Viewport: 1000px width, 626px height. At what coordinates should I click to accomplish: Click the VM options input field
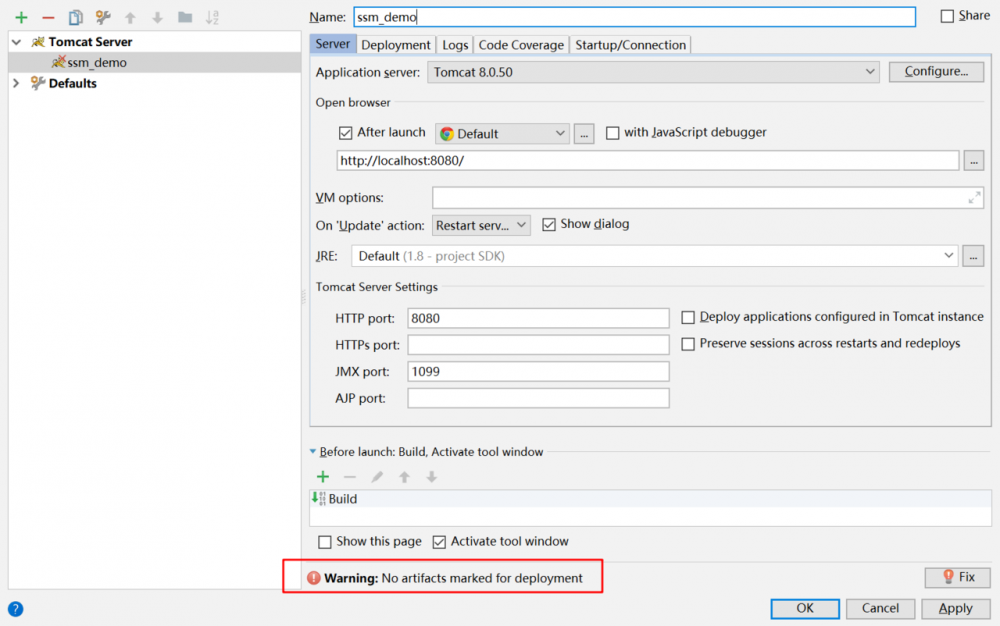[x=707, y=198]
